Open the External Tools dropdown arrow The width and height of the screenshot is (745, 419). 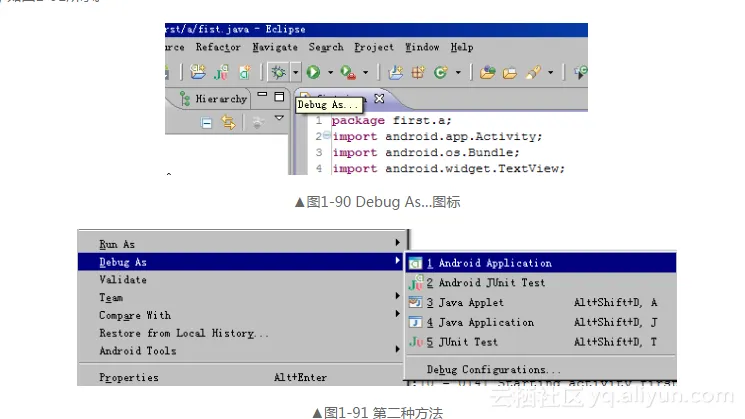[365, 73]
